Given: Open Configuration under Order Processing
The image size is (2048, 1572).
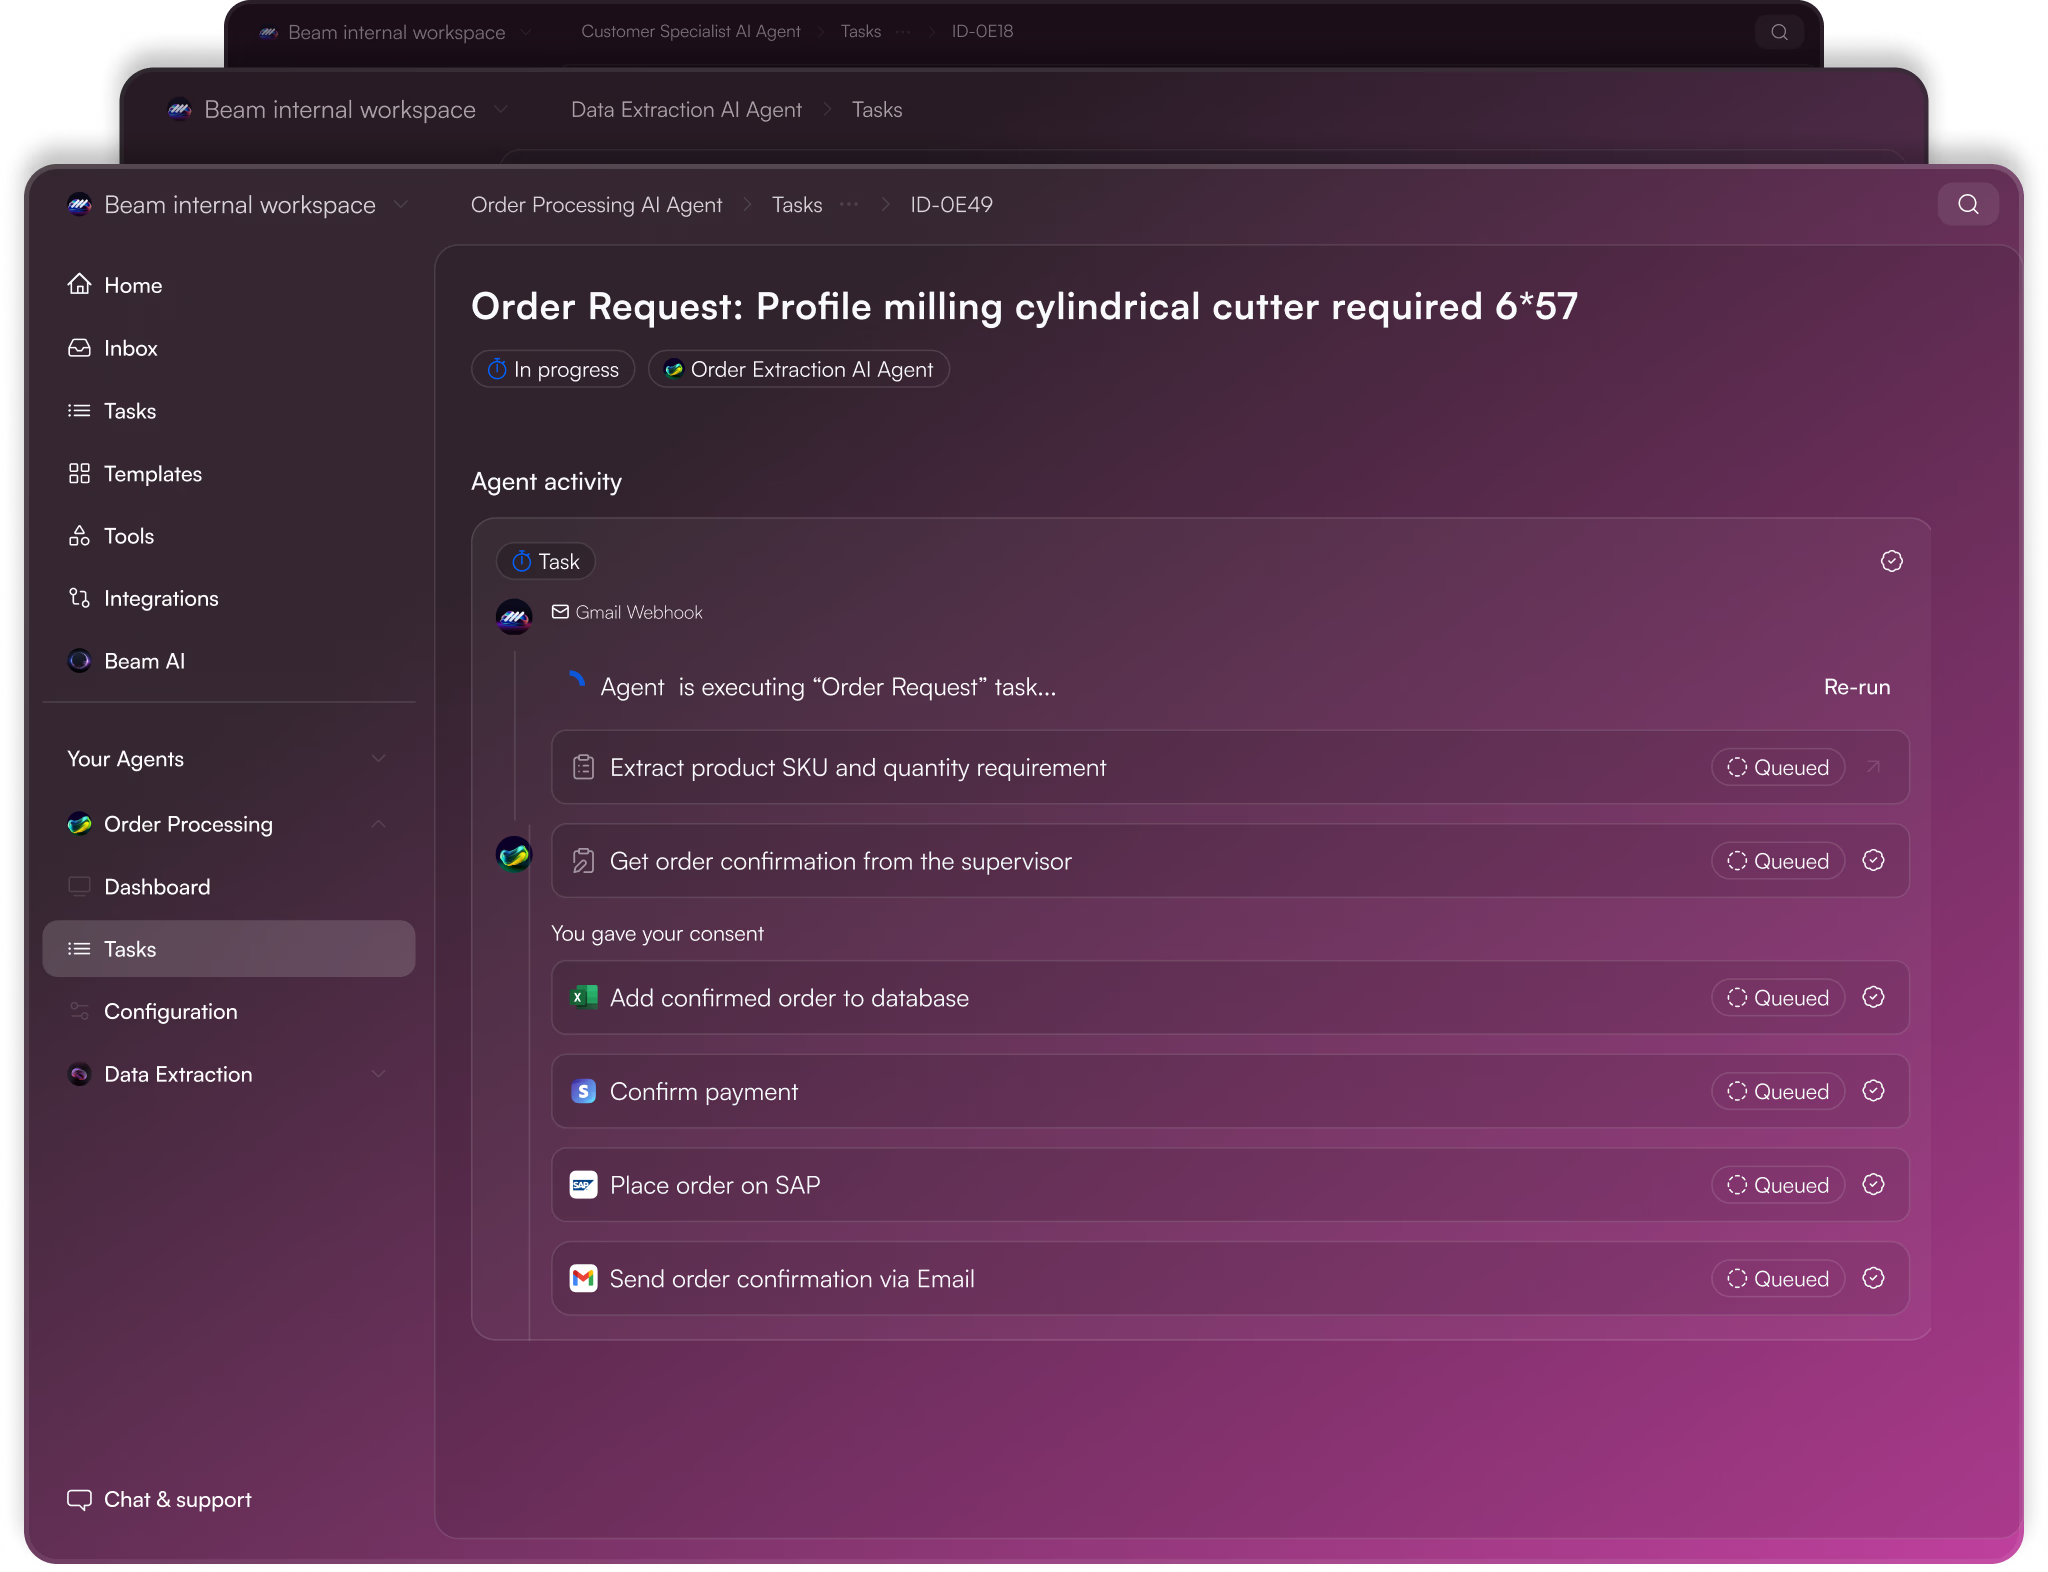Looking at the screenshot, I should point(170,1011).
